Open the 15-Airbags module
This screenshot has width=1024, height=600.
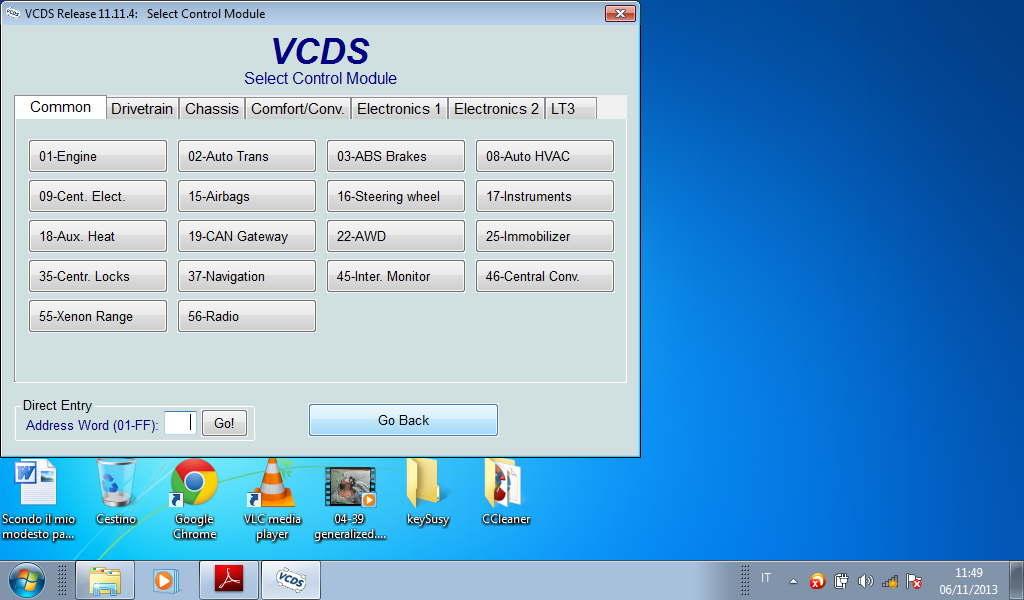[247, 196]
